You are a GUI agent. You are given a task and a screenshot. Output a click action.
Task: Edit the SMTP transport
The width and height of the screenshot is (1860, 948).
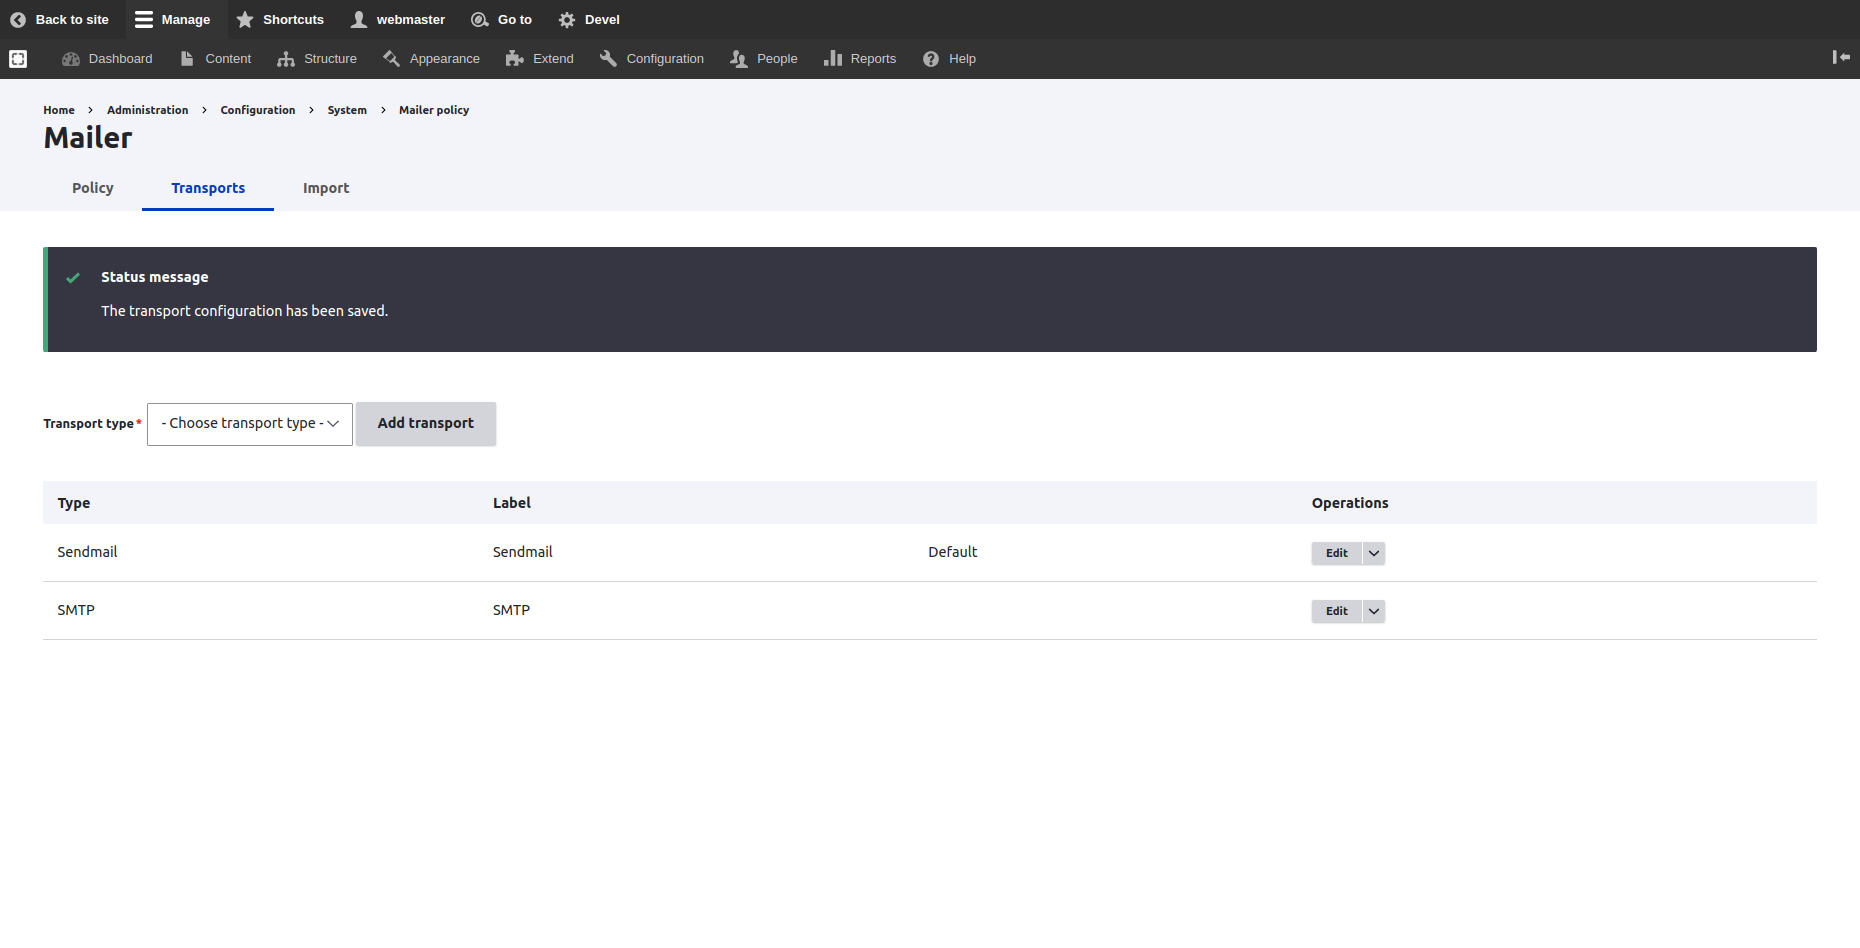(x=1336, y=611)
